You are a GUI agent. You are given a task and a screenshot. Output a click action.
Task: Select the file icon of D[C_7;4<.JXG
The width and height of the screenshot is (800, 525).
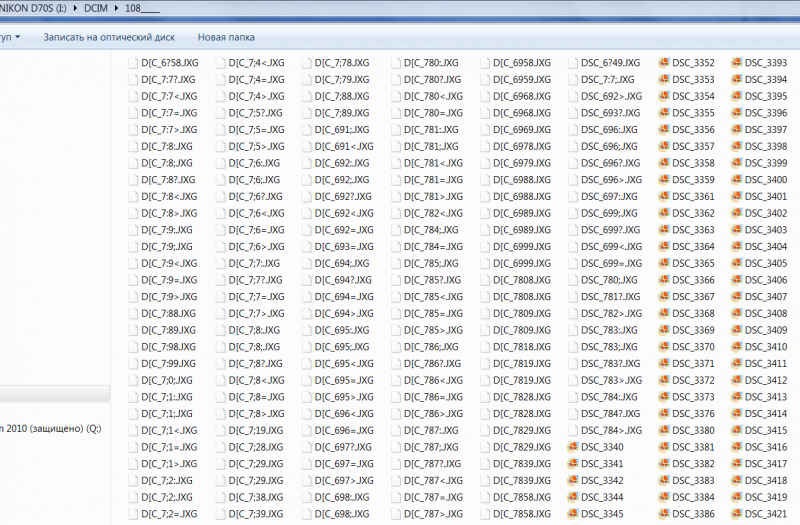pos(220,63)
